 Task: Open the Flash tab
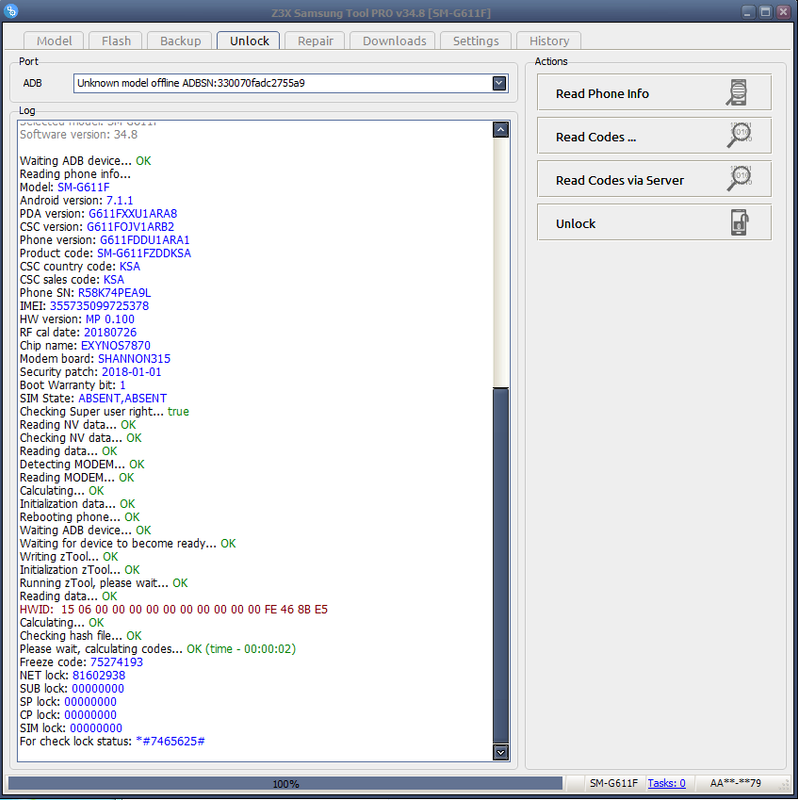(x=116, y=41)
